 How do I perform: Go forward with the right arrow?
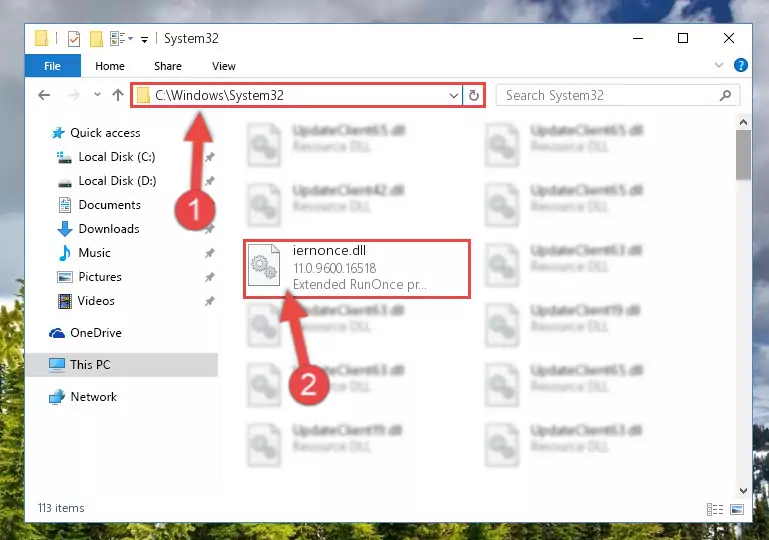pyautogui.click(x=74, y=95)
